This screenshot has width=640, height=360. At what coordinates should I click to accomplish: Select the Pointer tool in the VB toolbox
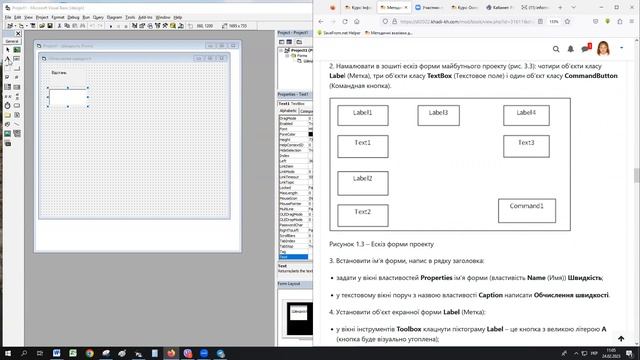[7, 50]
